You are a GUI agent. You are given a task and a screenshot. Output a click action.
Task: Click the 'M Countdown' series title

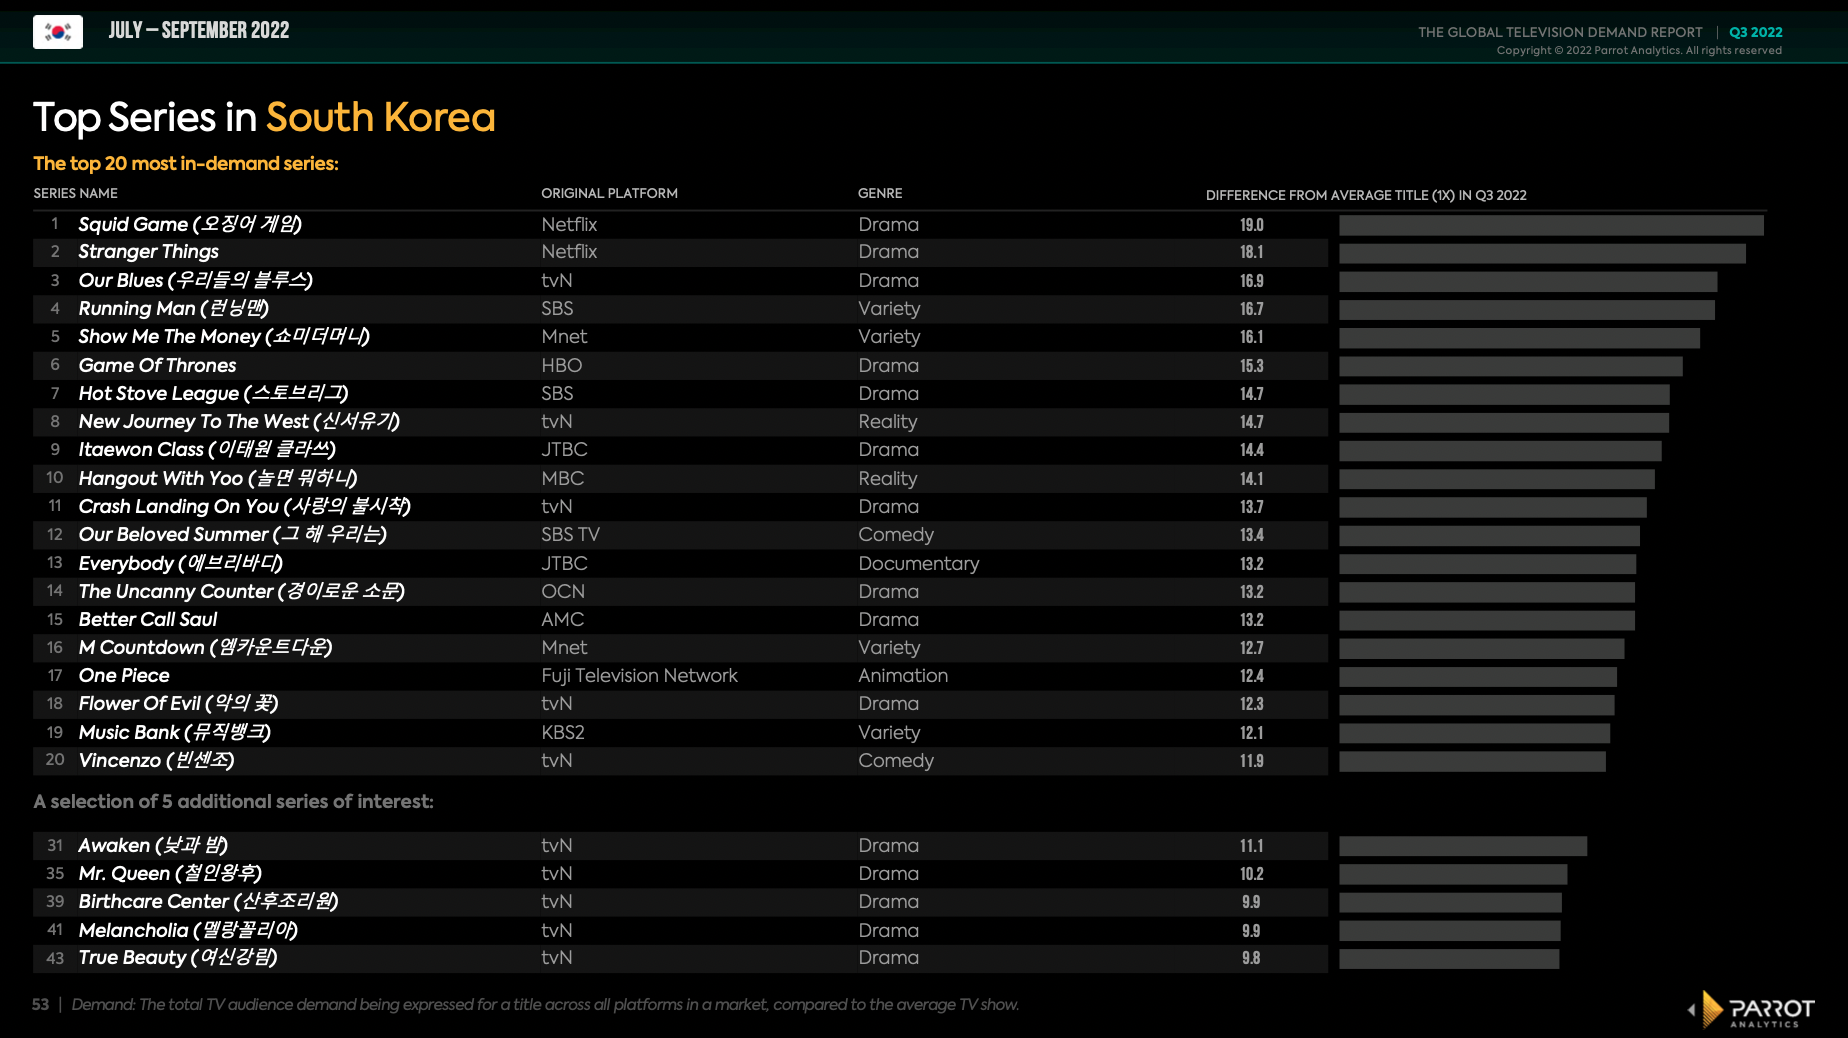(x=205, y=647)
